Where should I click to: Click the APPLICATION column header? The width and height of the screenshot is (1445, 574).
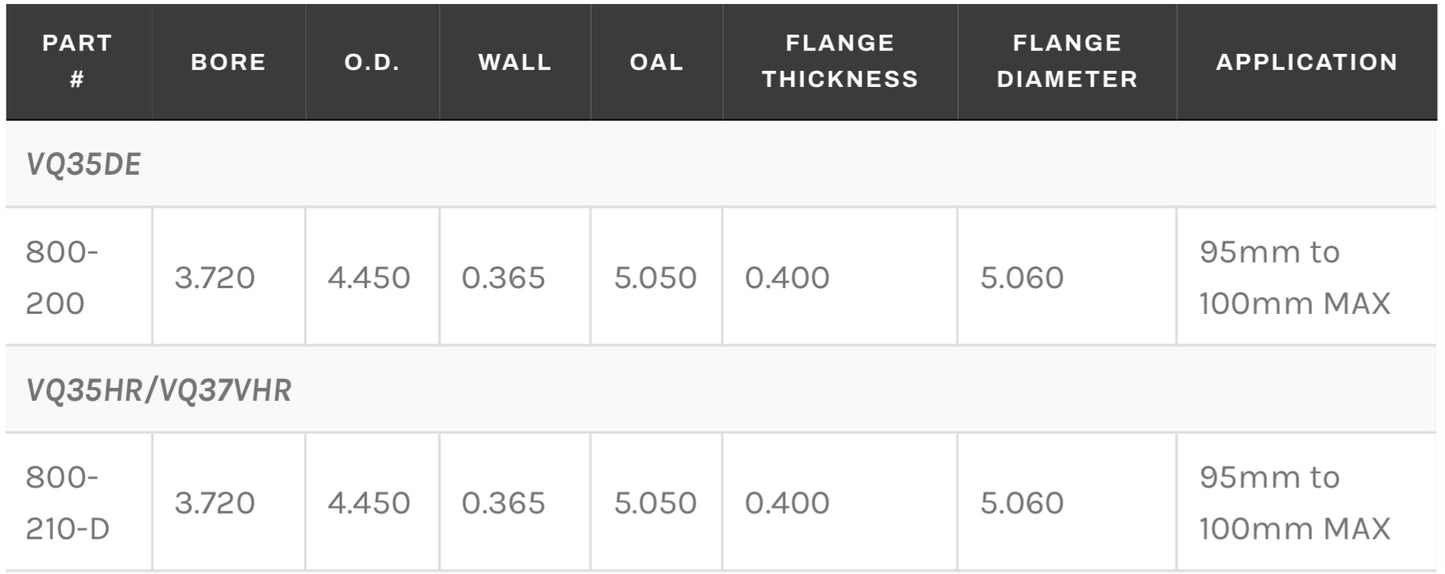click(x=1306, y=62)
